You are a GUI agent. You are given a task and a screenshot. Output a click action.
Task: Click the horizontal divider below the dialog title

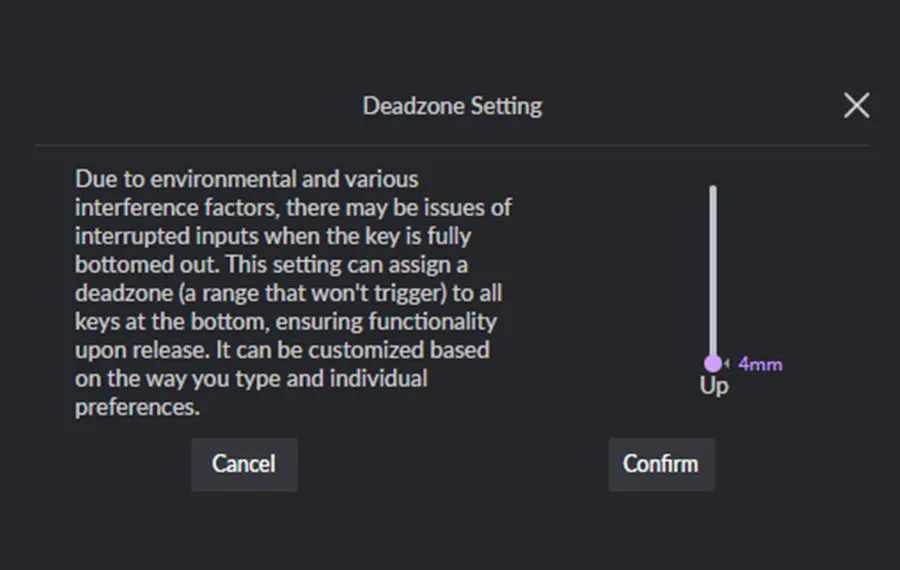point(452,146)
